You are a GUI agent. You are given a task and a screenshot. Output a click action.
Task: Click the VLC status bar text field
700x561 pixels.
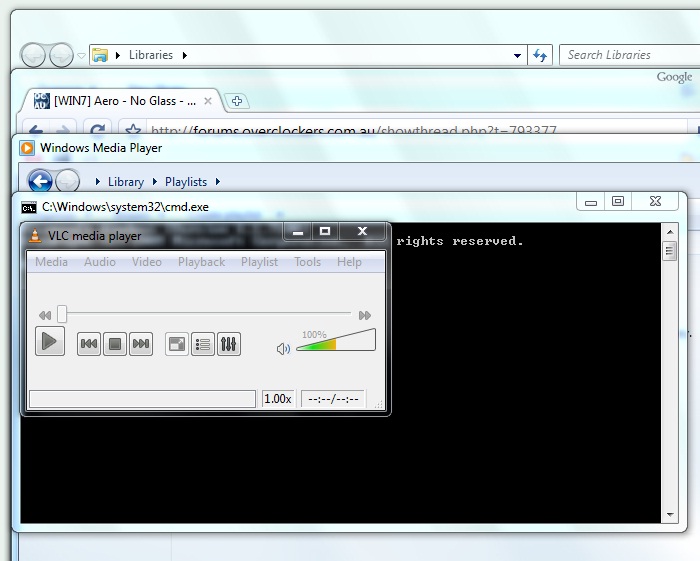coord(142,399)
